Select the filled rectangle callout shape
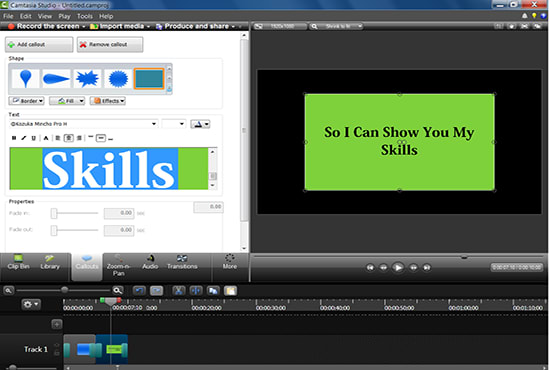 (149, 78)
